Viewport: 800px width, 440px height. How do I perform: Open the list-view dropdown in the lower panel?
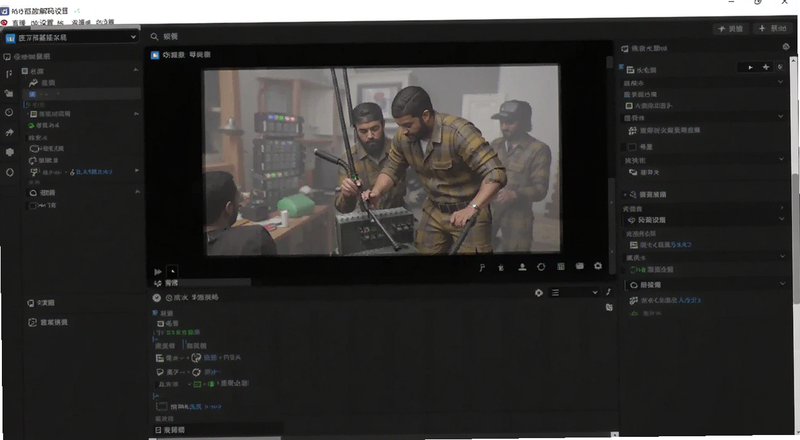click(574, 292)
